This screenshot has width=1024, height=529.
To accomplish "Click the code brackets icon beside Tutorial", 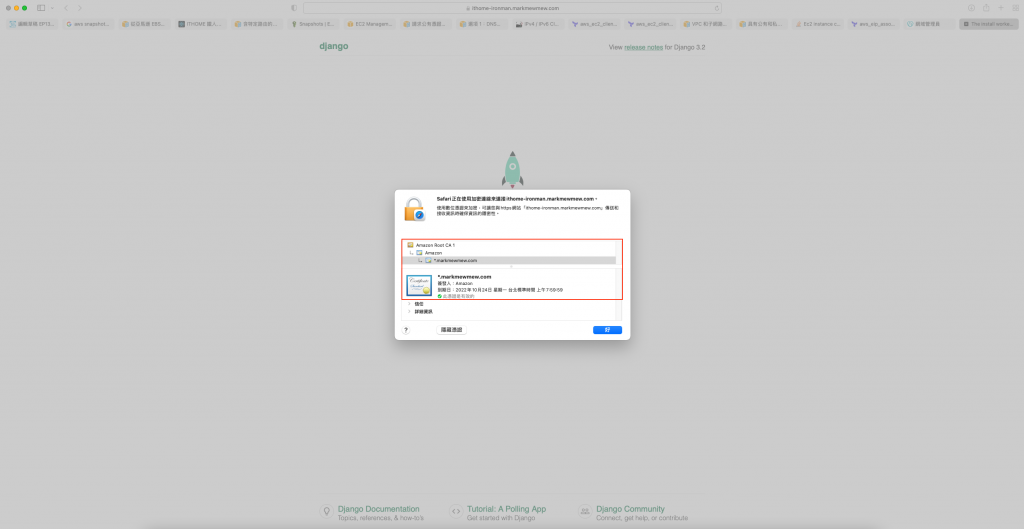I will point(456,512).
